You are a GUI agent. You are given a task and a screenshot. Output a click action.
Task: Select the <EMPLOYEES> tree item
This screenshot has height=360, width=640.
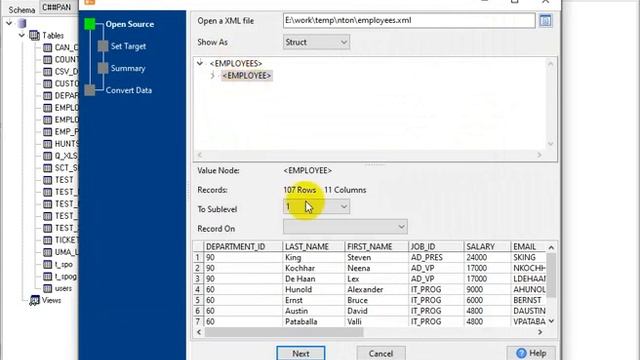coord(236,63)
